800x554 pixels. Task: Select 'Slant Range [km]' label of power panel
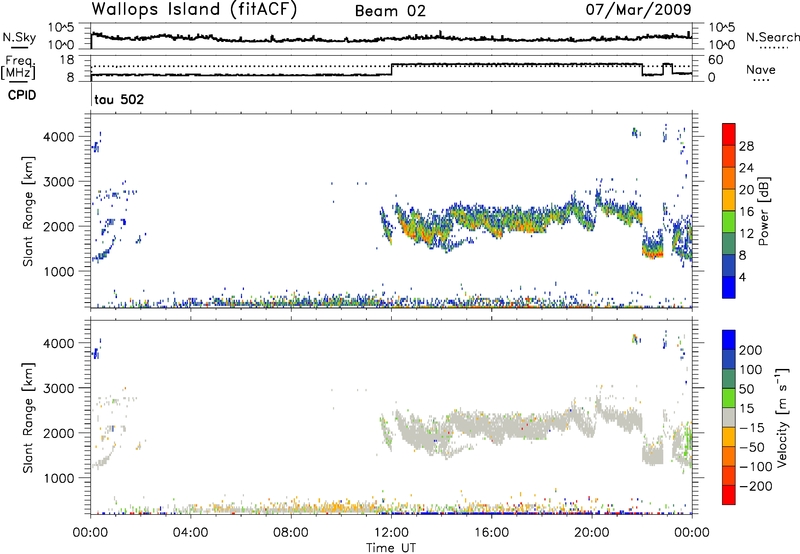pos(28,211)
